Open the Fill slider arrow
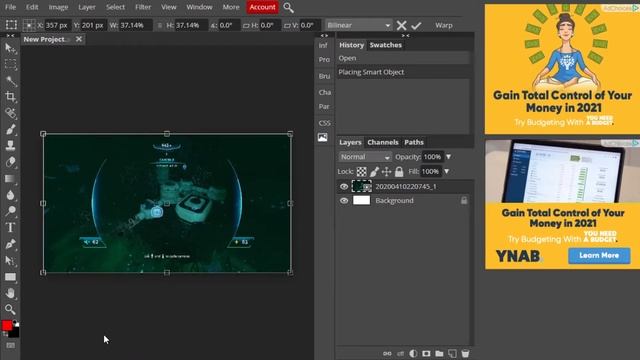The image size is (640, 360). [x=447, y=172]
